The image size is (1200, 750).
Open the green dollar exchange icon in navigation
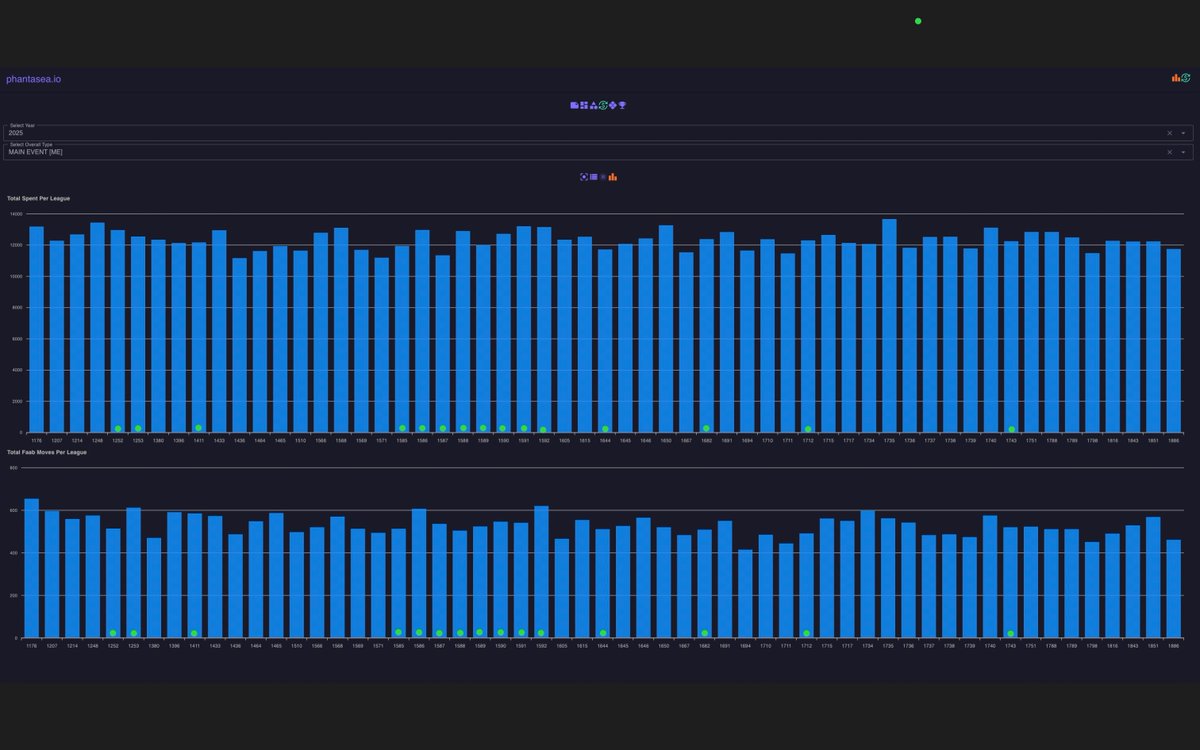[603, 105]
